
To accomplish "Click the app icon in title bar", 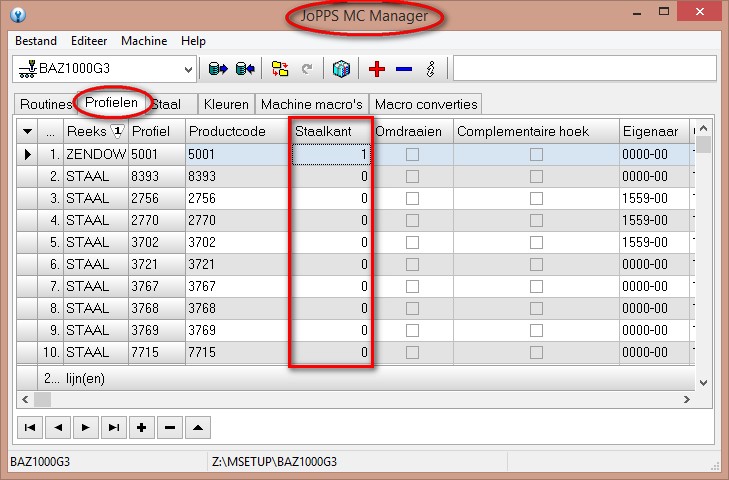I will click(18, 14).
